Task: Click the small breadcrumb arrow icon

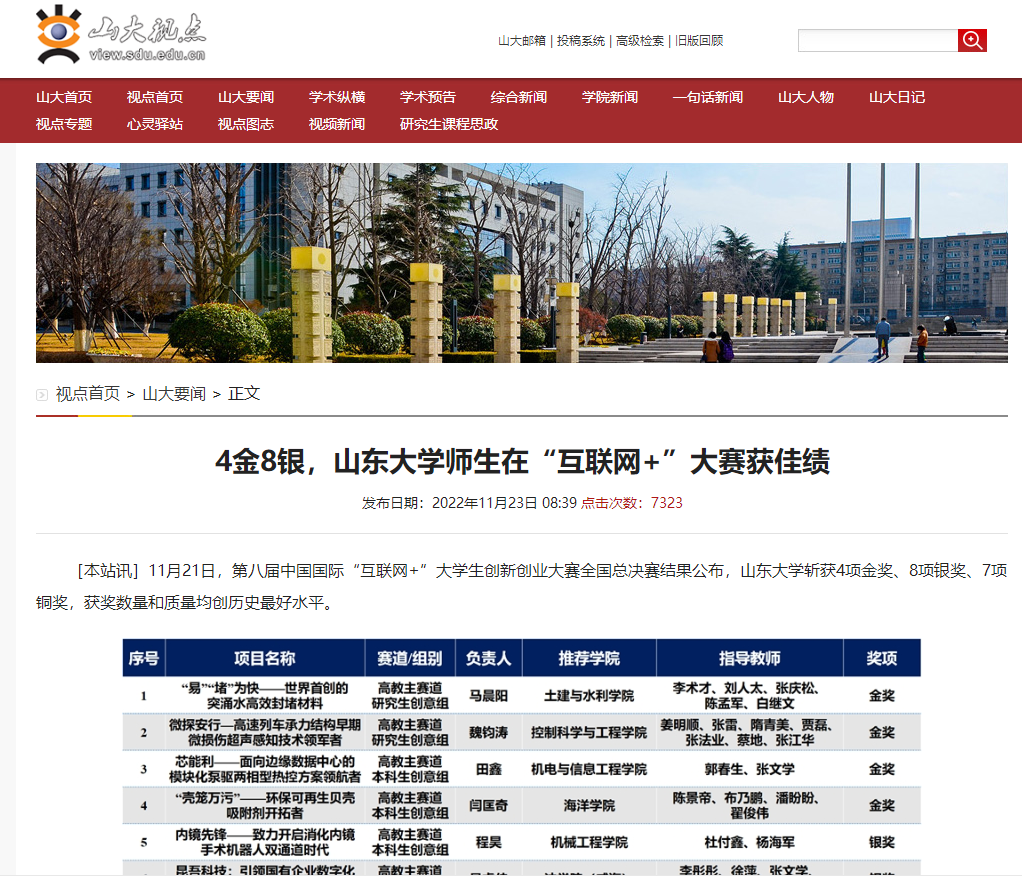Action: (x=42, y=394)
